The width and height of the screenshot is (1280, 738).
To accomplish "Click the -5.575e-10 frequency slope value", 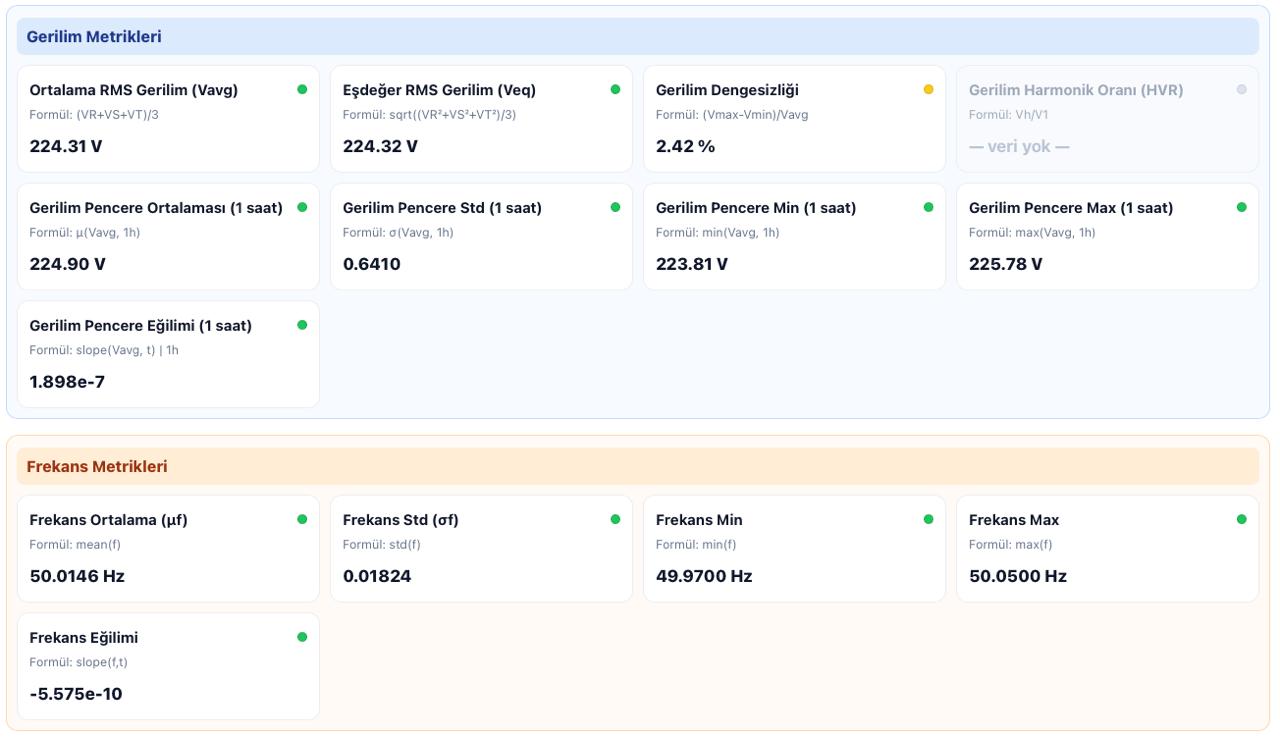I will tap(76, 694).
